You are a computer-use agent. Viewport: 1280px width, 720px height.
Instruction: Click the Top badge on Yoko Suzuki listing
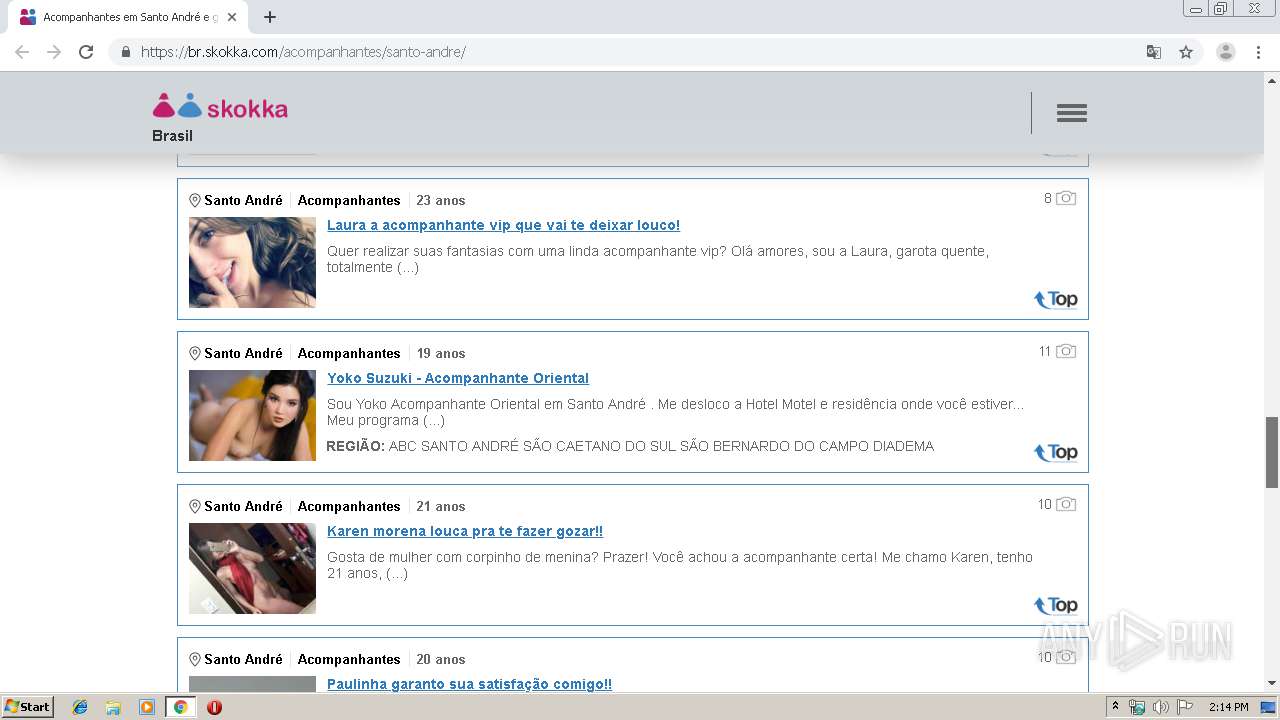click(1056, 452)
